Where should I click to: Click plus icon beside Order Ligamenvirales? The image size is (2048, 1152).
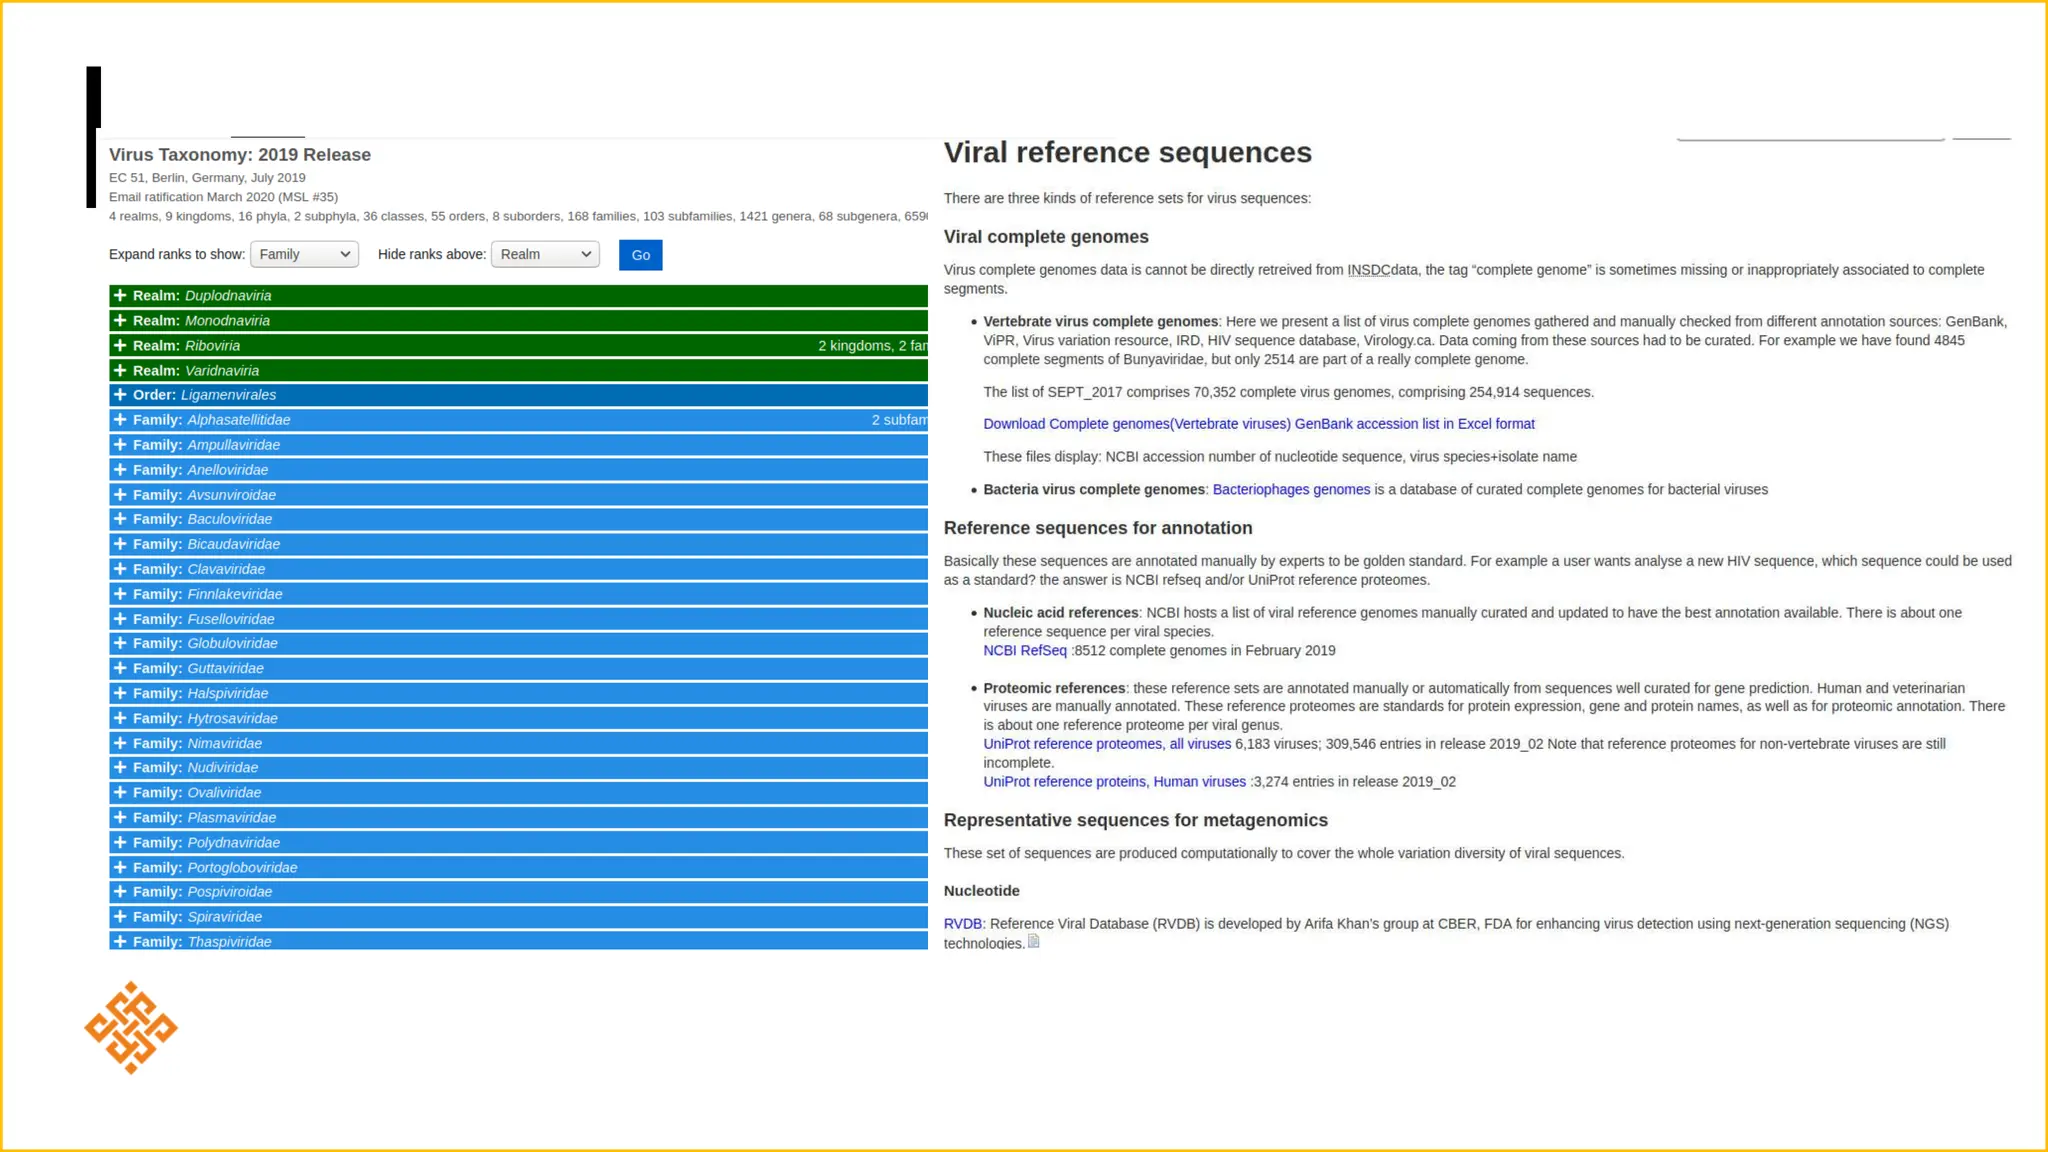click(120, 395)
